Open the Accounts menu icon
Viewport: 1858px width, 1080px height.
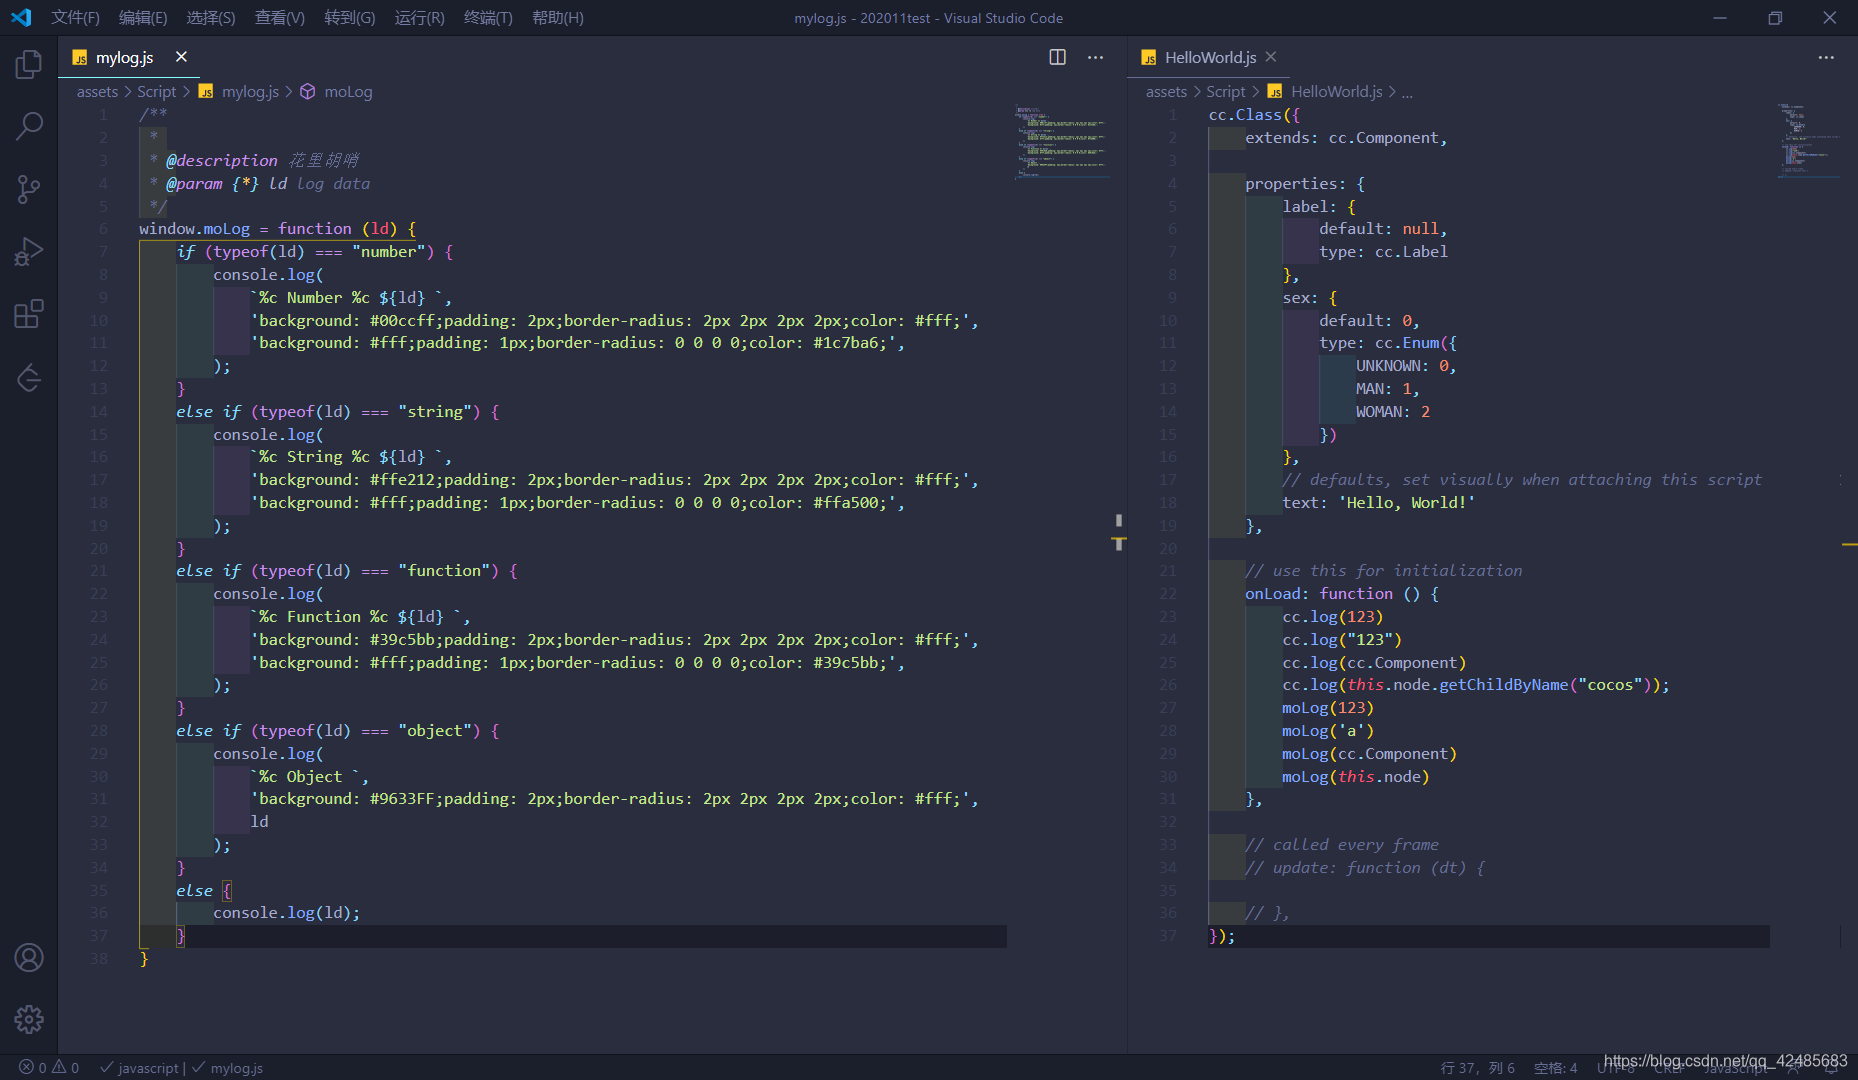[x=29, y=957]
